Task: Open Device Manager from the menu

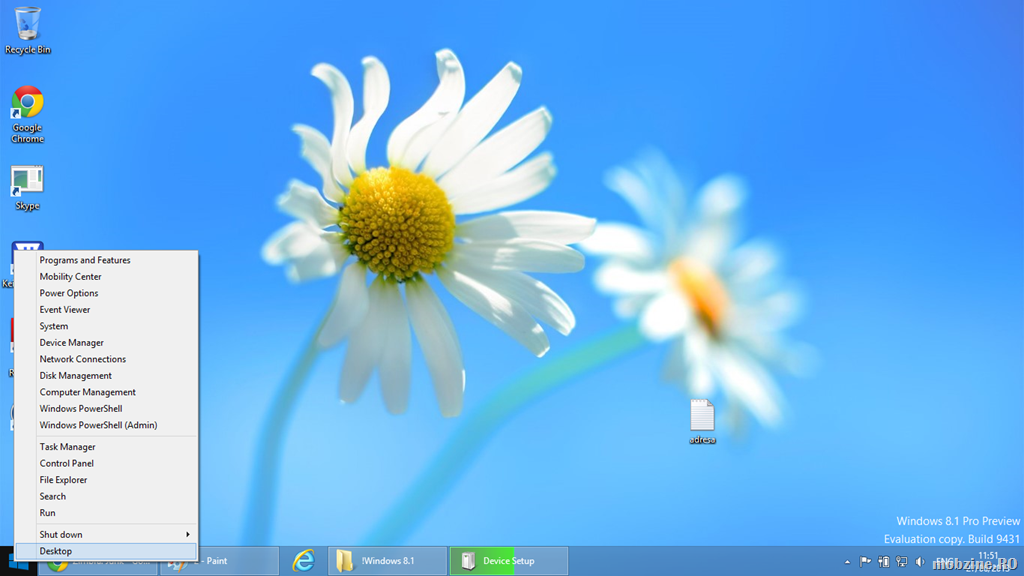Action: (106, 342)
